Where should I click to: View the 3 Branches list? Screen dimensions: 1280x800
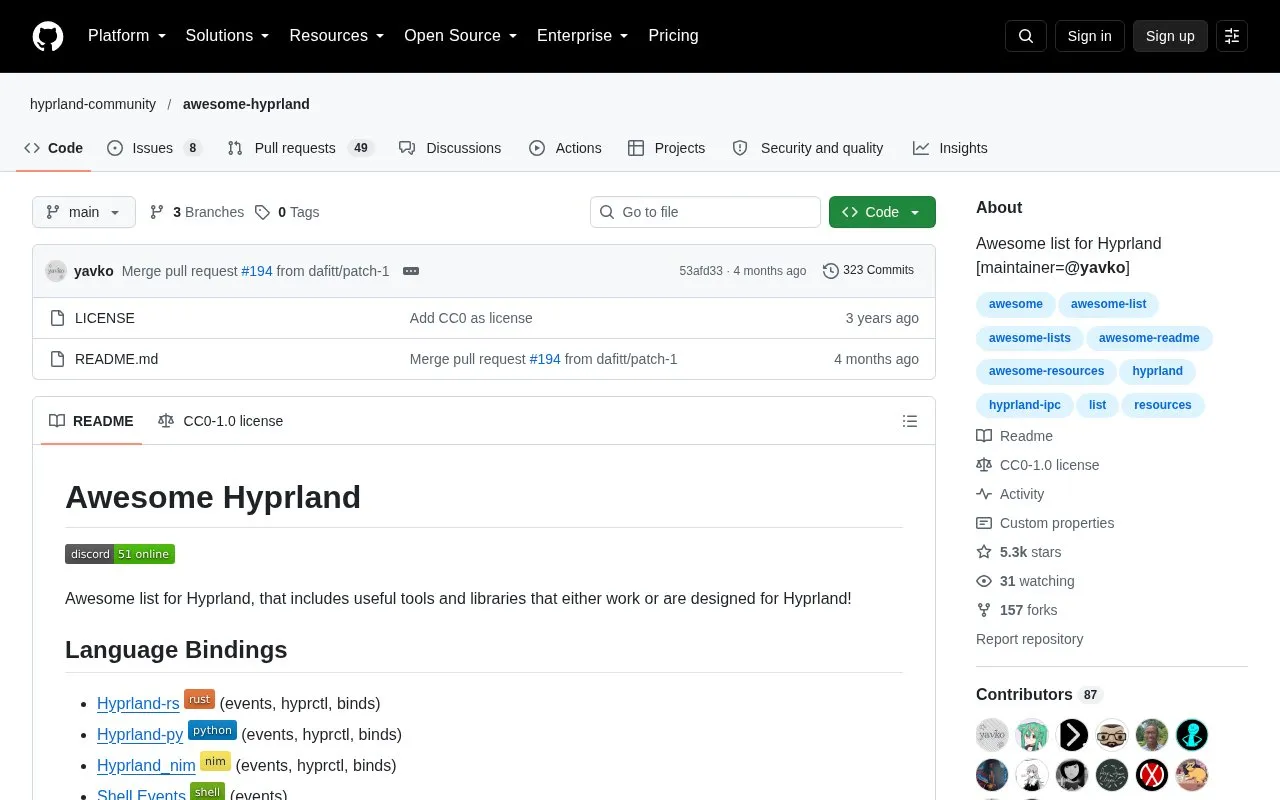197,212
